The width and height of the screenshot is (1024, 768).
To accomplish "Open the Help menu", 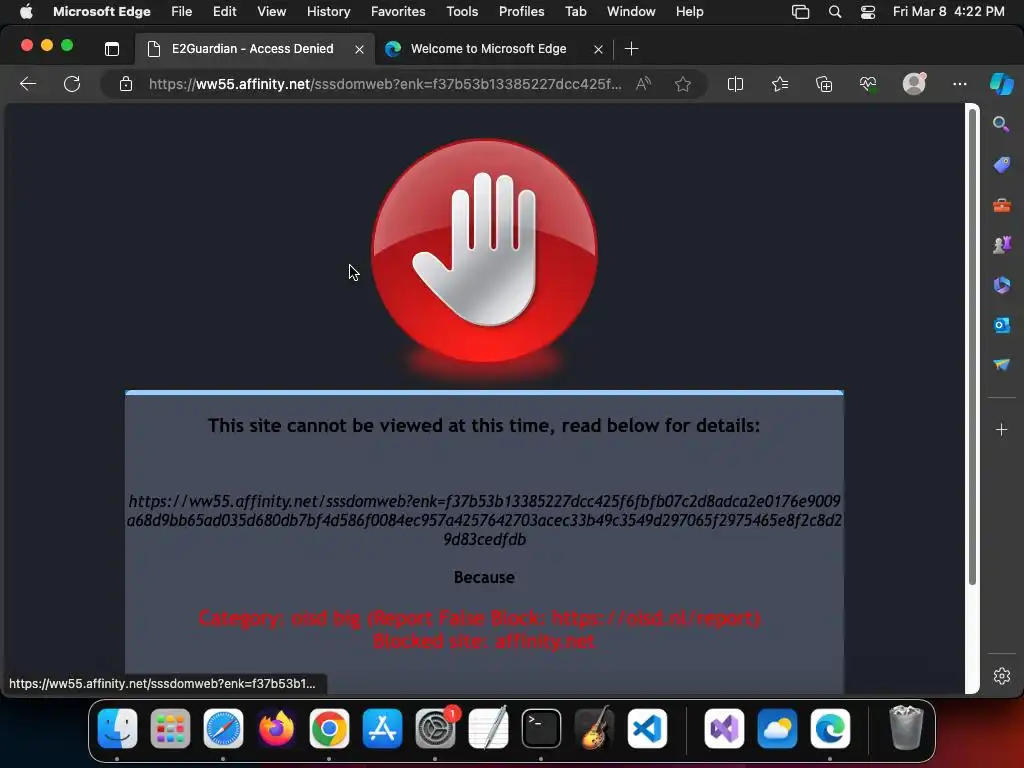I will (690, 12).
